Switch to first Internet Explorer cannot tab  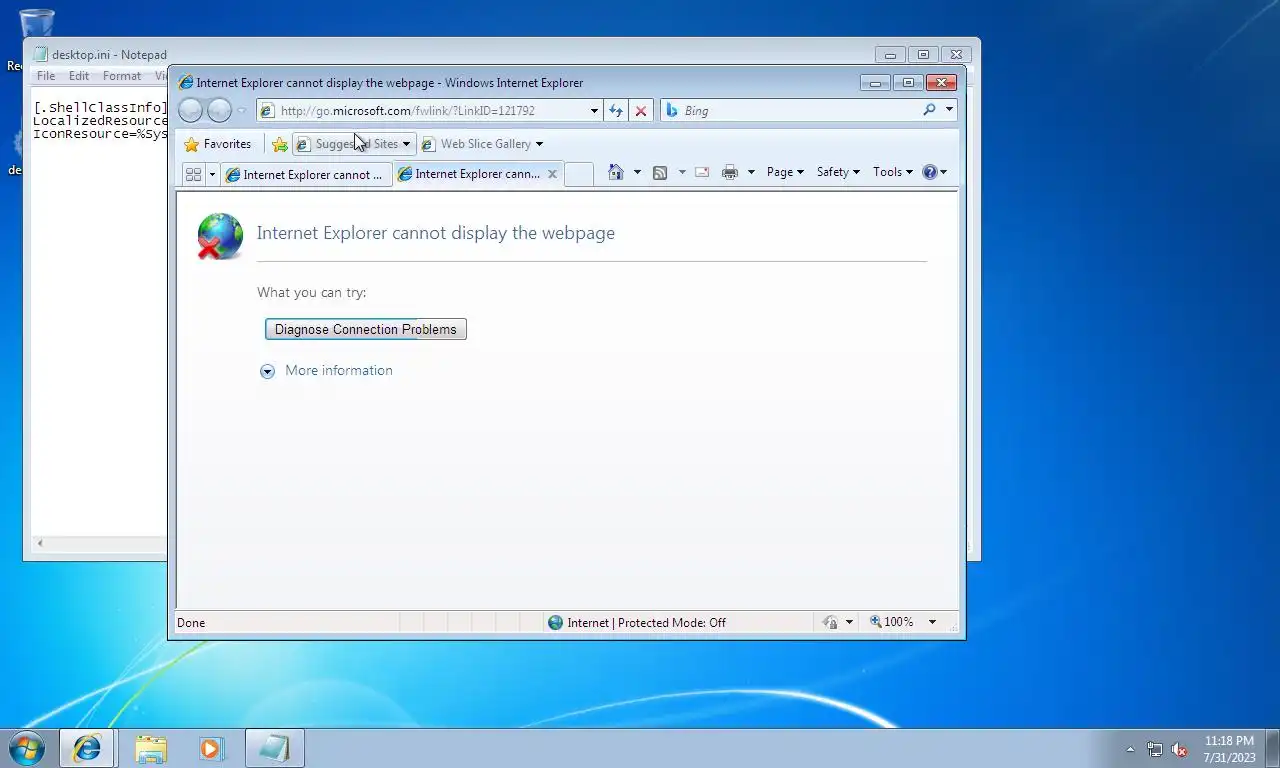[306, 174]
